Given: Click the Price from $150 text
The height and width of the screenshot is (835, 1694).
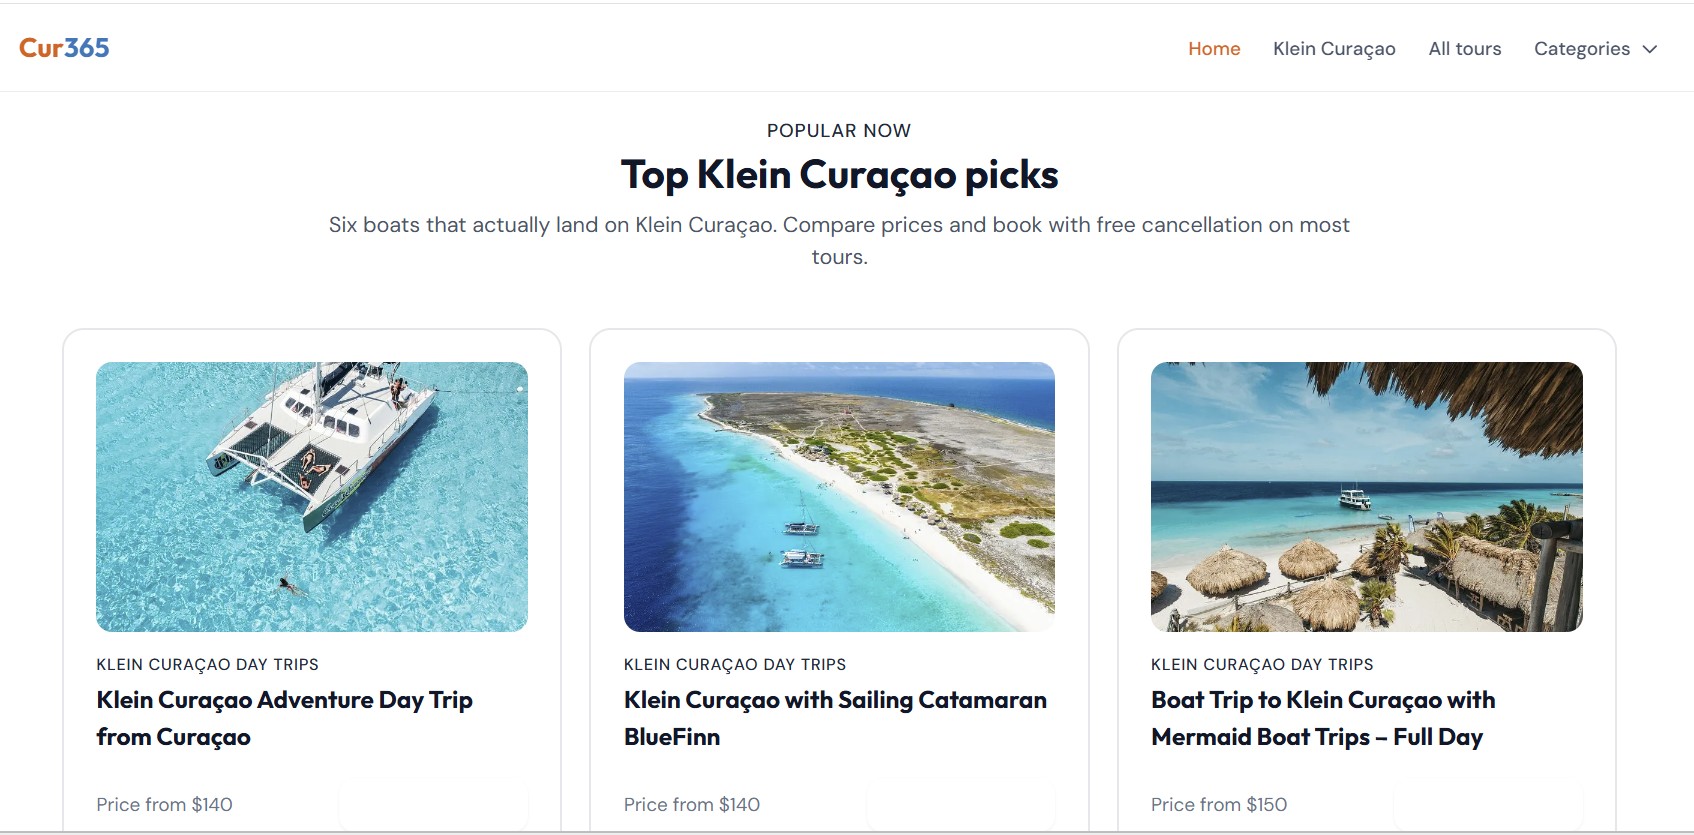Looking at the screenshot, I should [1219, 805].
